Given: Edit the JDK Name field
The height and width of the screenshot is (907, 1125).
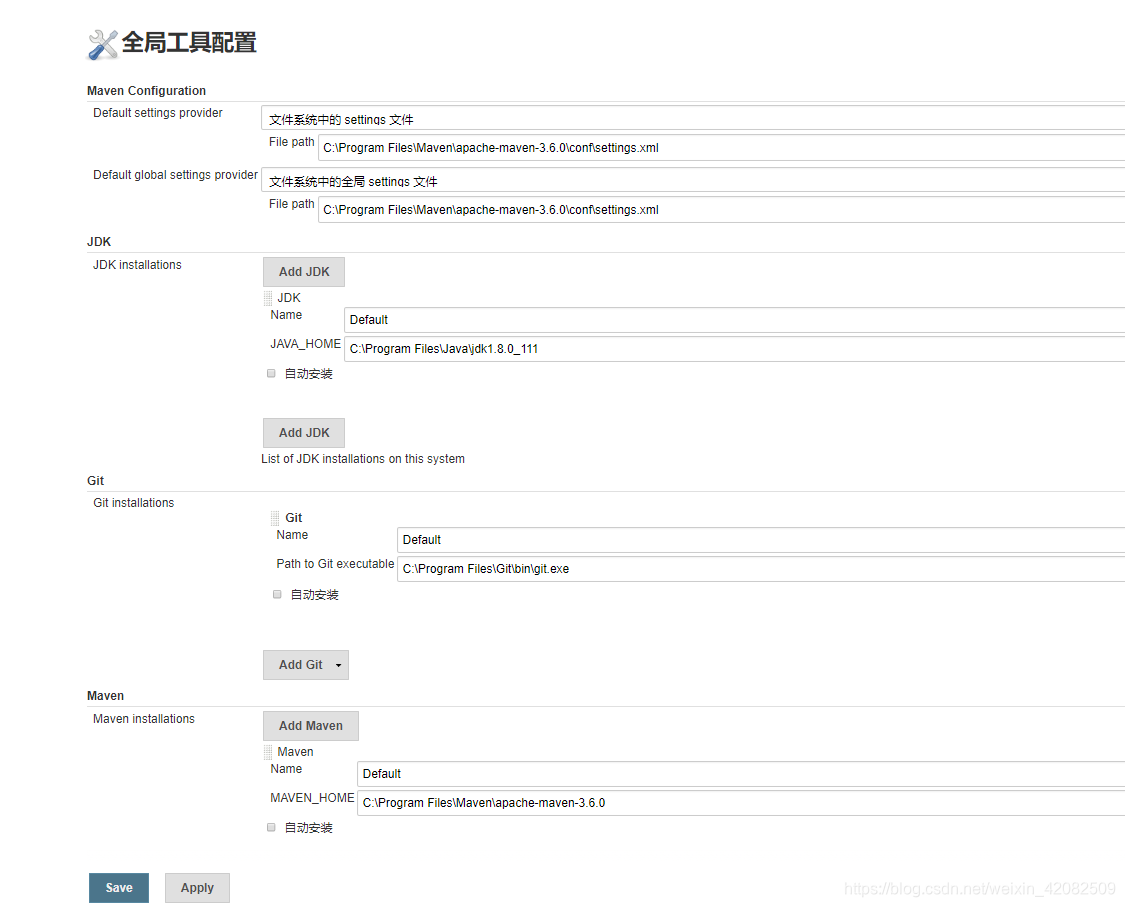Looking at the screenshot, I should [x=735, y=320].
